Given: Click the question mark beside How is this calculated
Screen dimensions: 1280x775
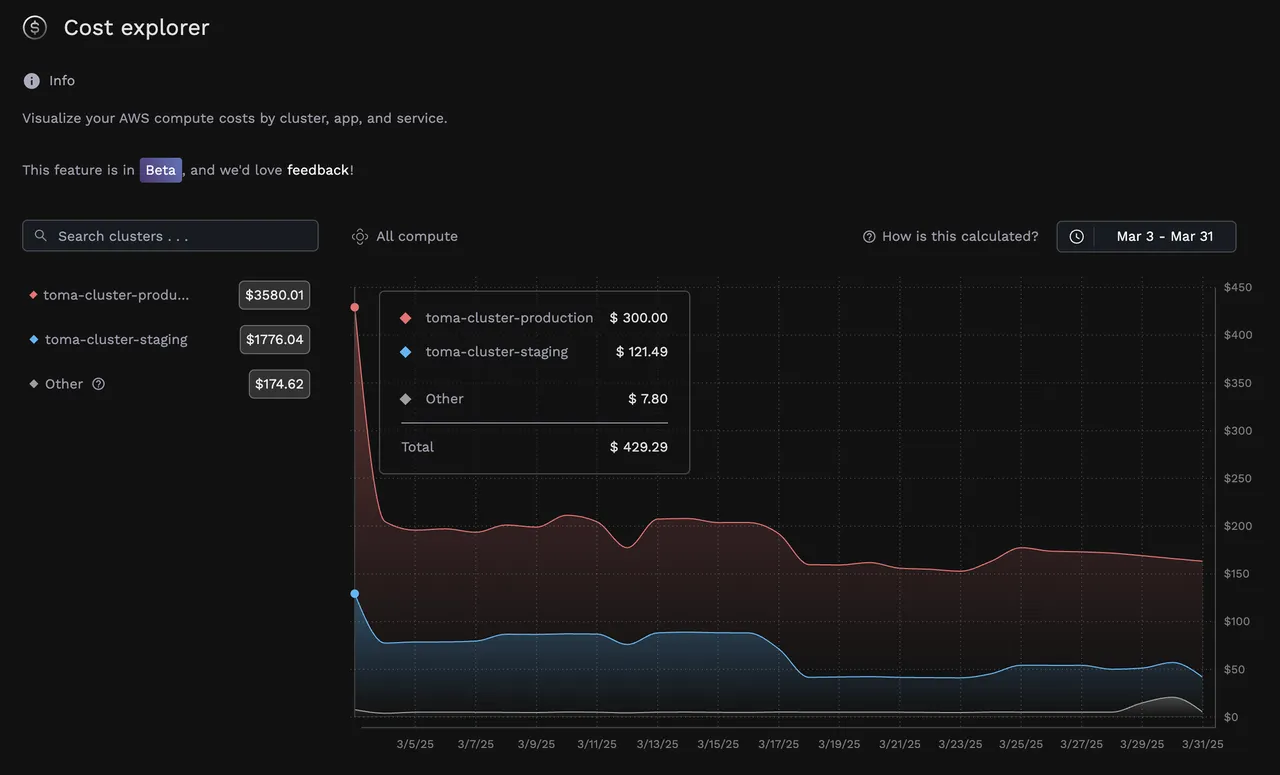Looking at the screenshot, I should [x=869, y=237].
